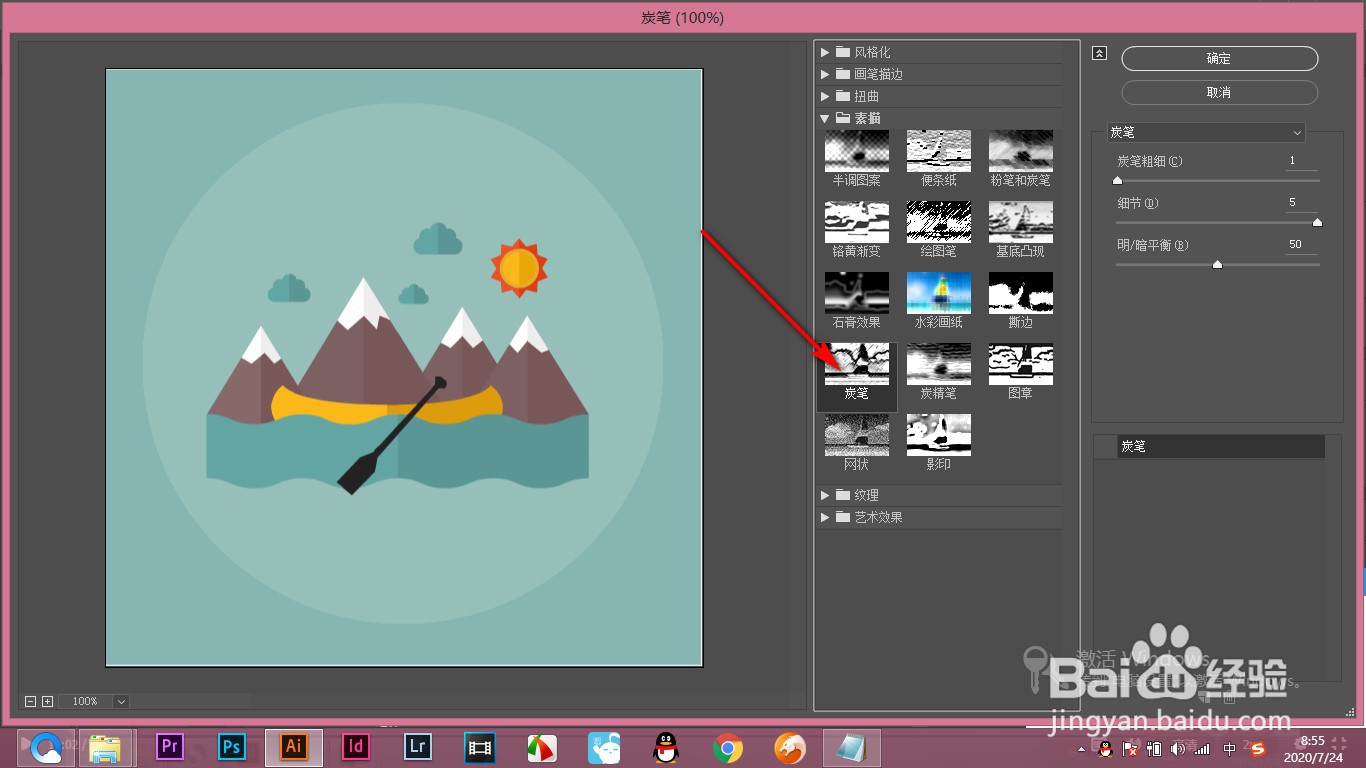1366x768 pixels.
Task: Focus the 细节 value field
Action: pos(1302,203)
